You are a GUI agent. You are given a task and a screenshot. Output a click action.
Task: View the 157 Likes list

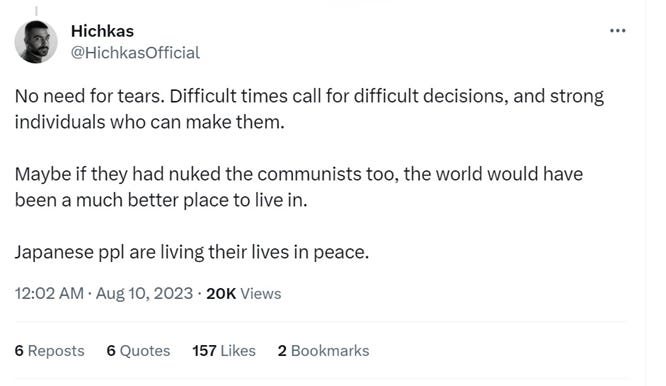pos(224,351)
